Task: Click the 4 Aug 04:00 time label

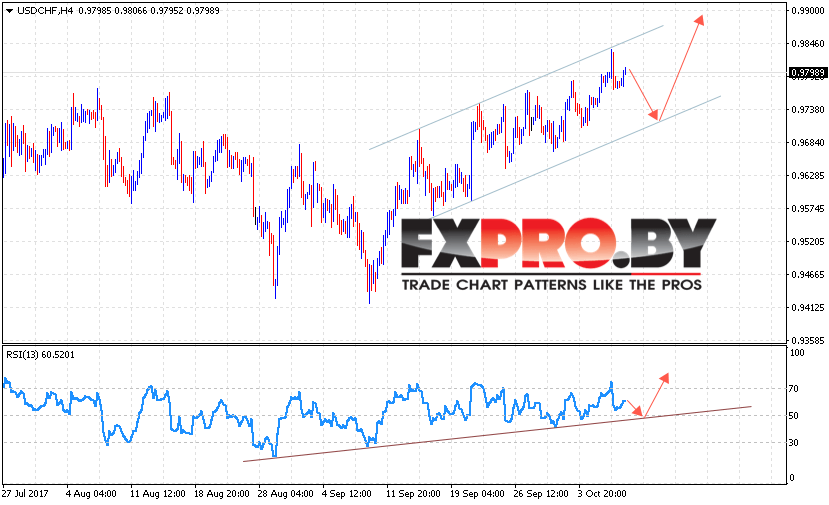Action: 91,493
